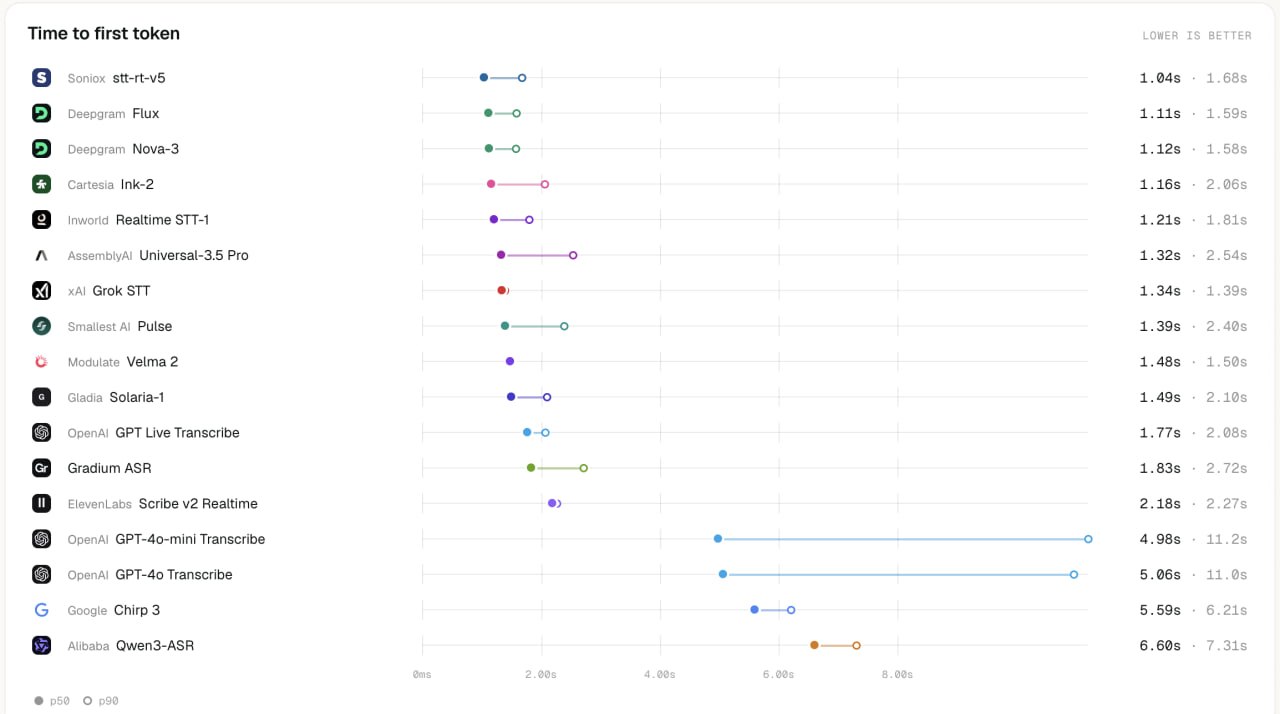This screenshot has width=1280, height=714.
Task: Select the 'stt-rt-v5' model name
Action: pos(139,78)
